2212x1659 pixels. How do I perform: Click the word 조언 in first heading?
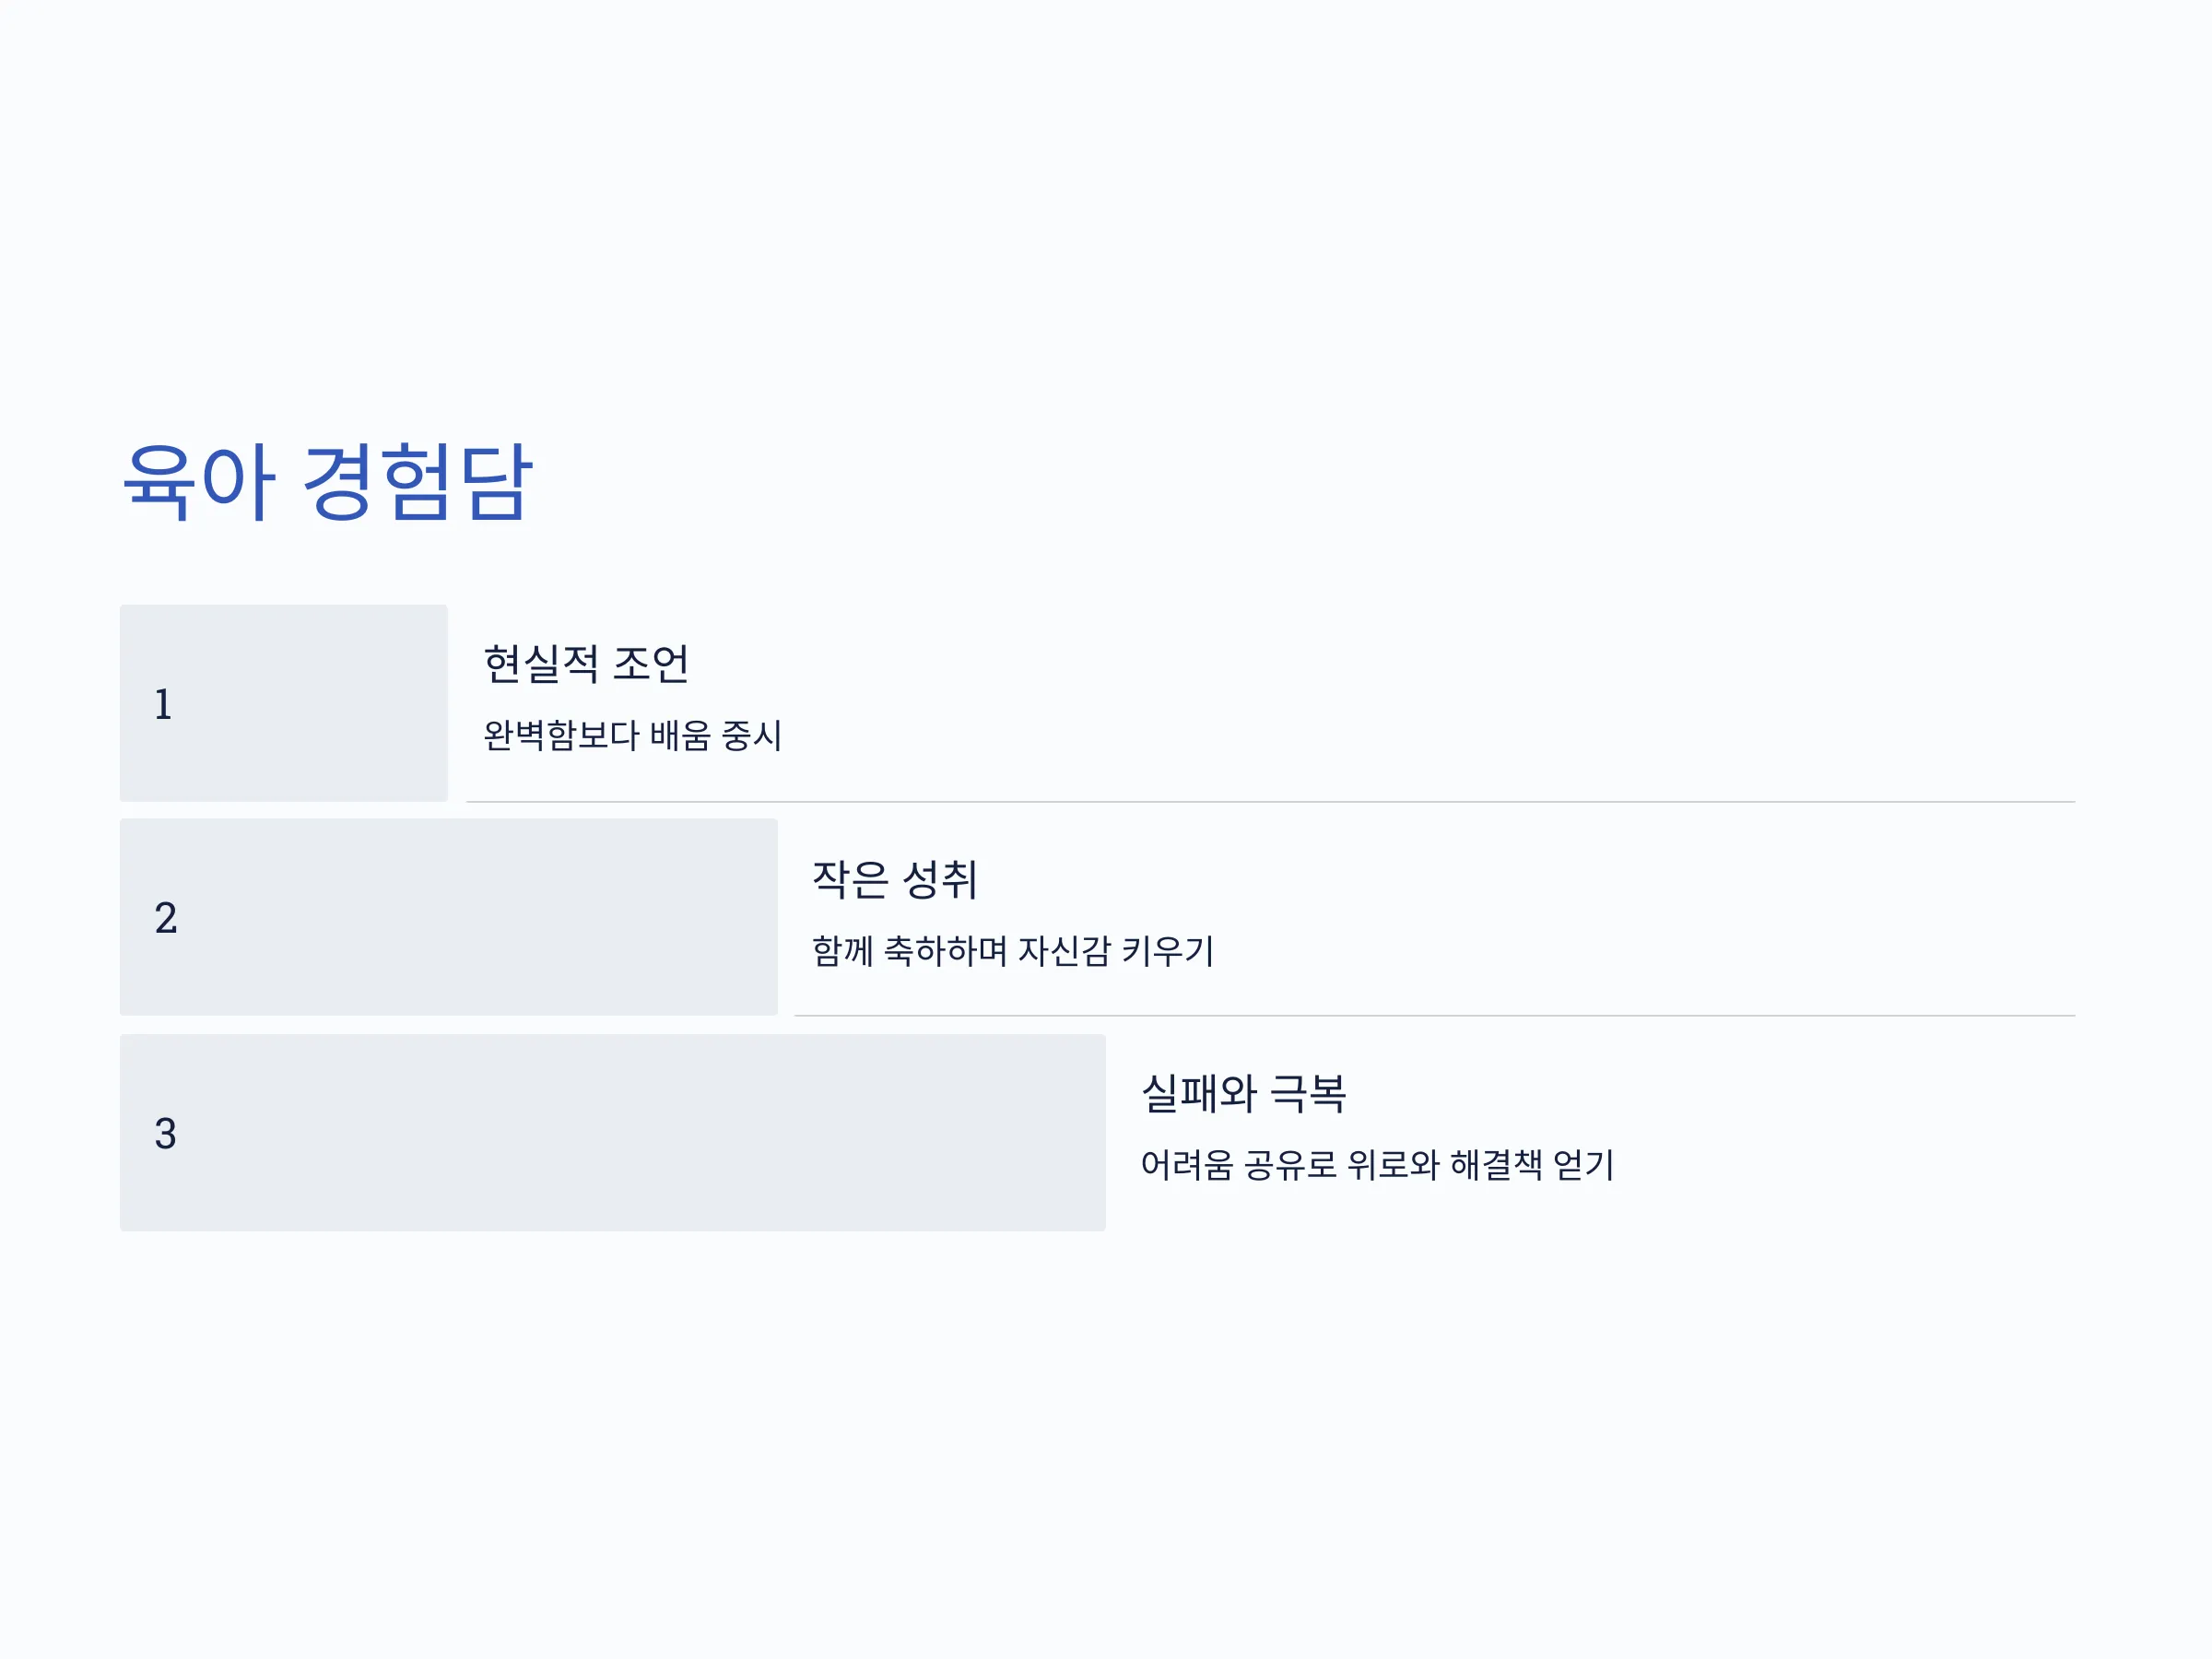pos(651,664)
